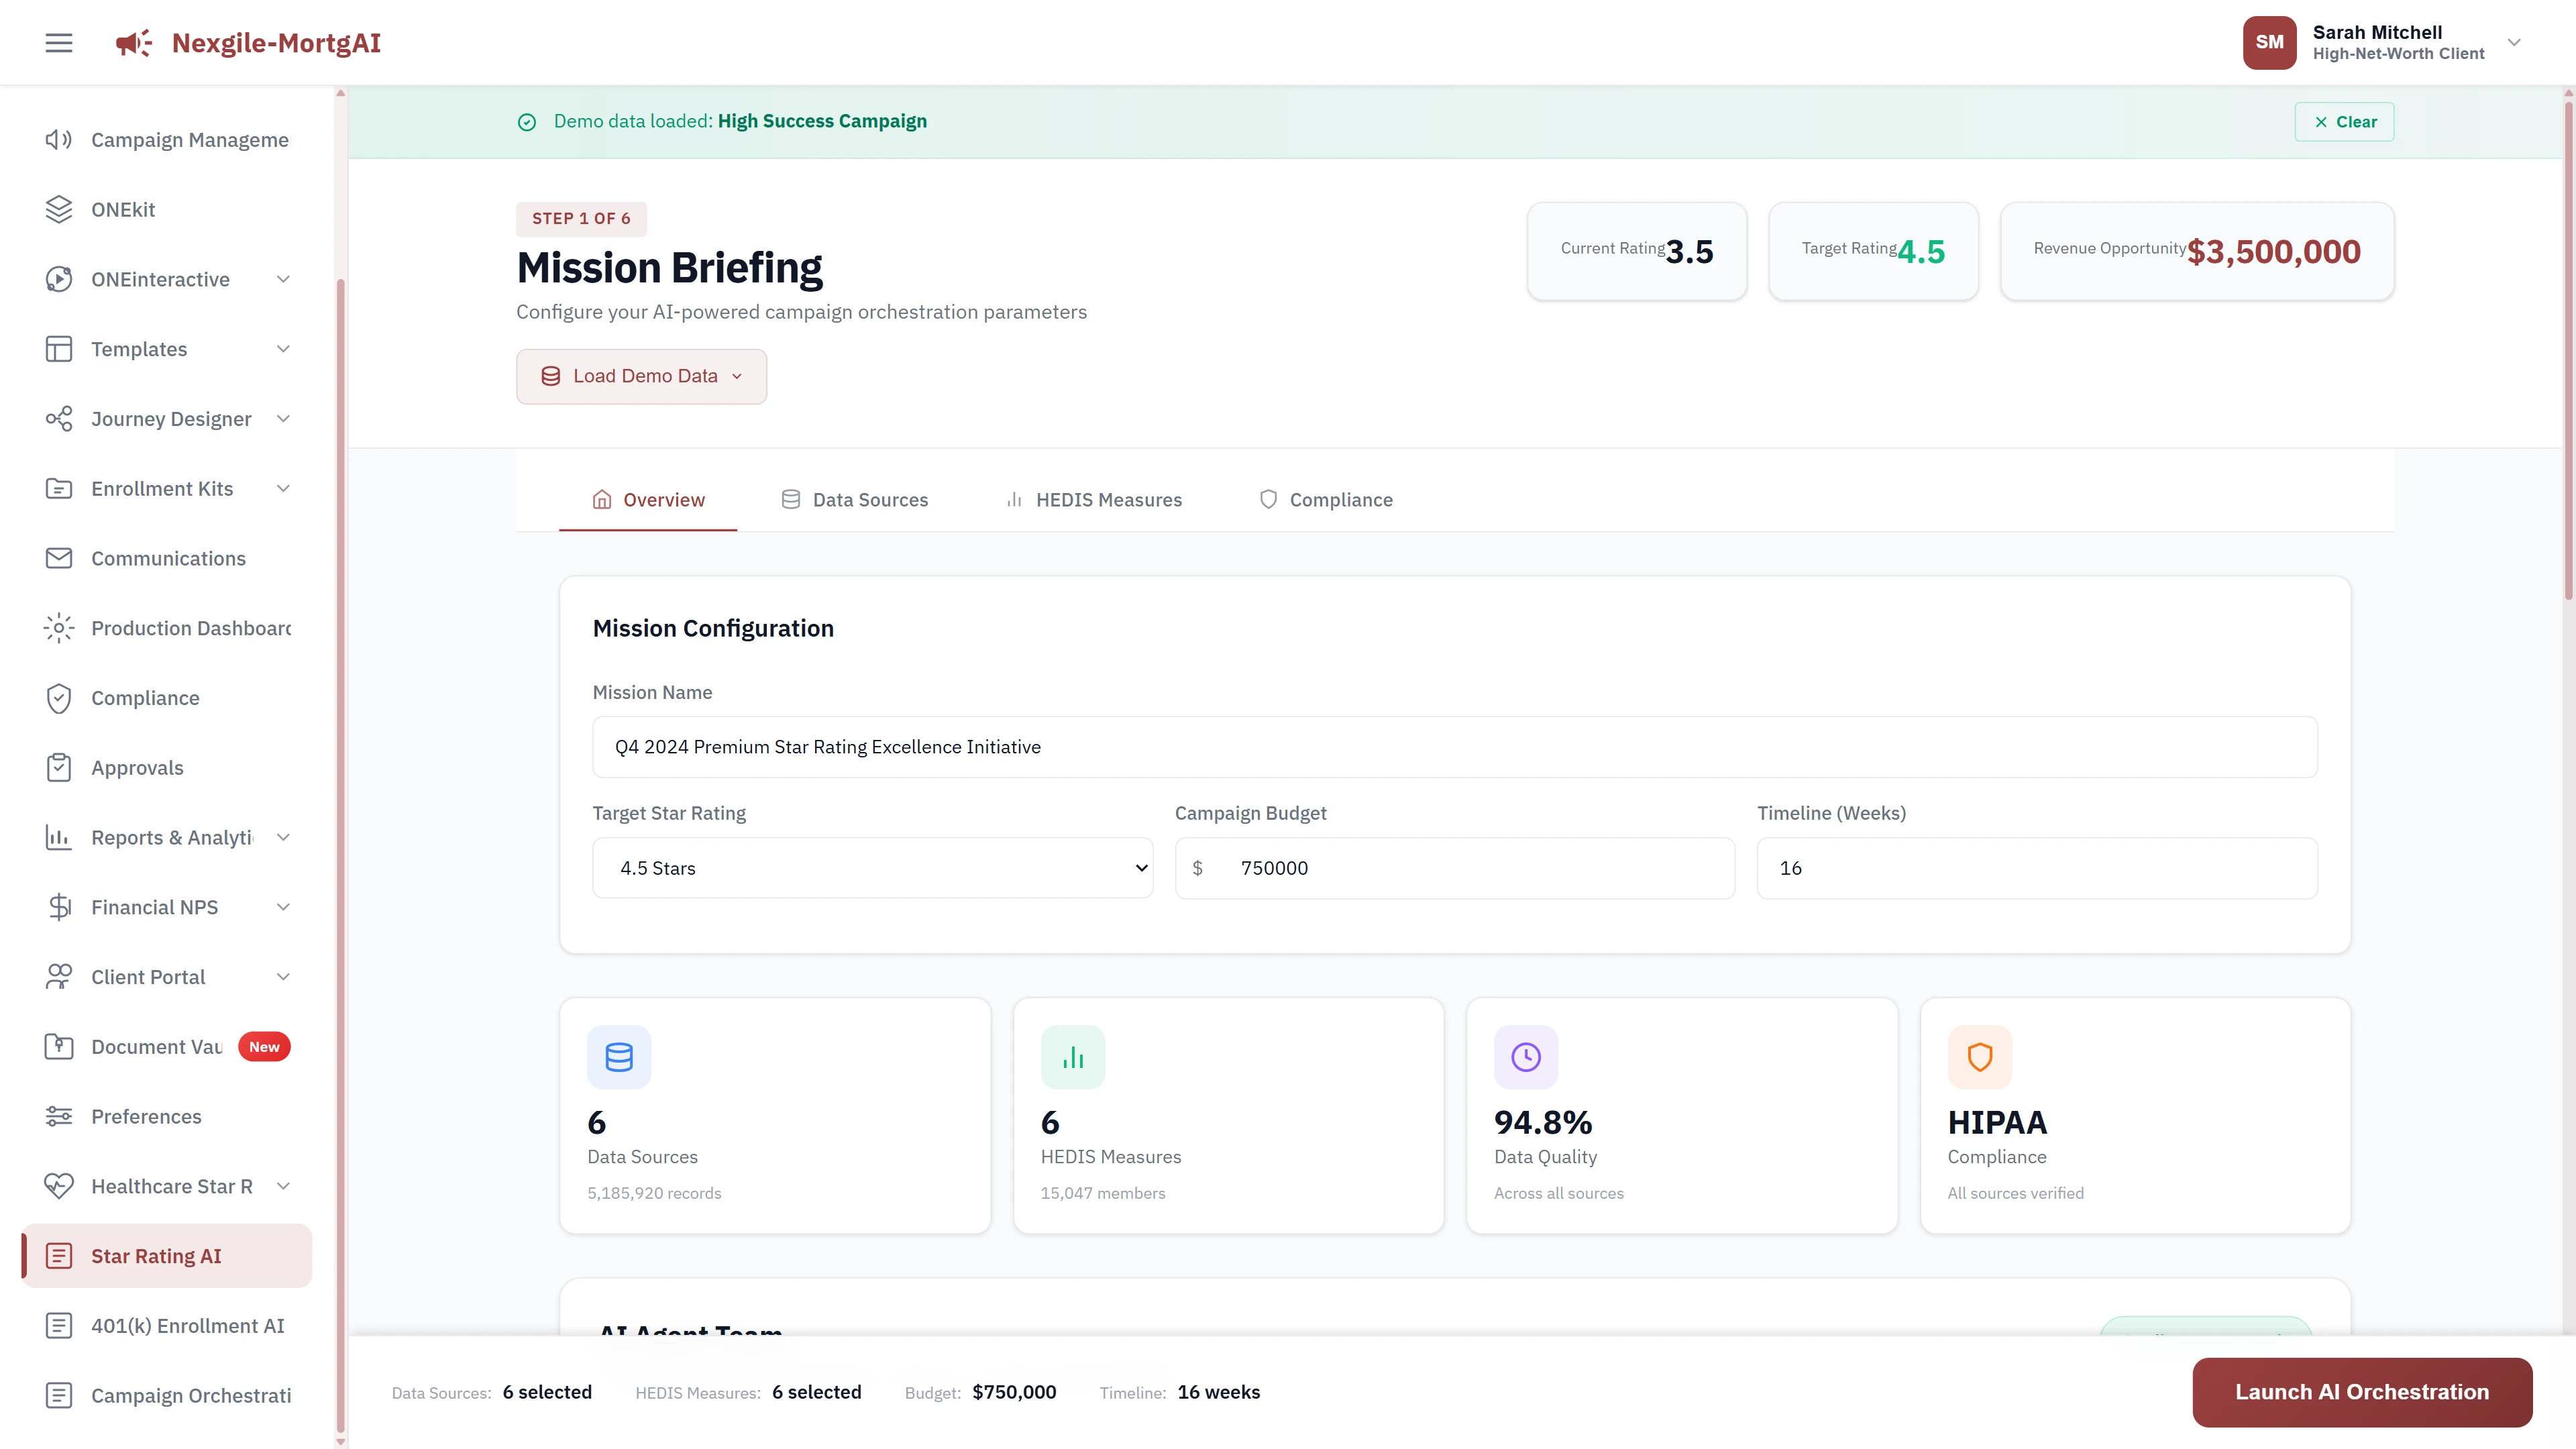This screenshot has width=2576, height=1449.
Task: Select the Financial NPS dollar icon
Action: coord(58,906)
